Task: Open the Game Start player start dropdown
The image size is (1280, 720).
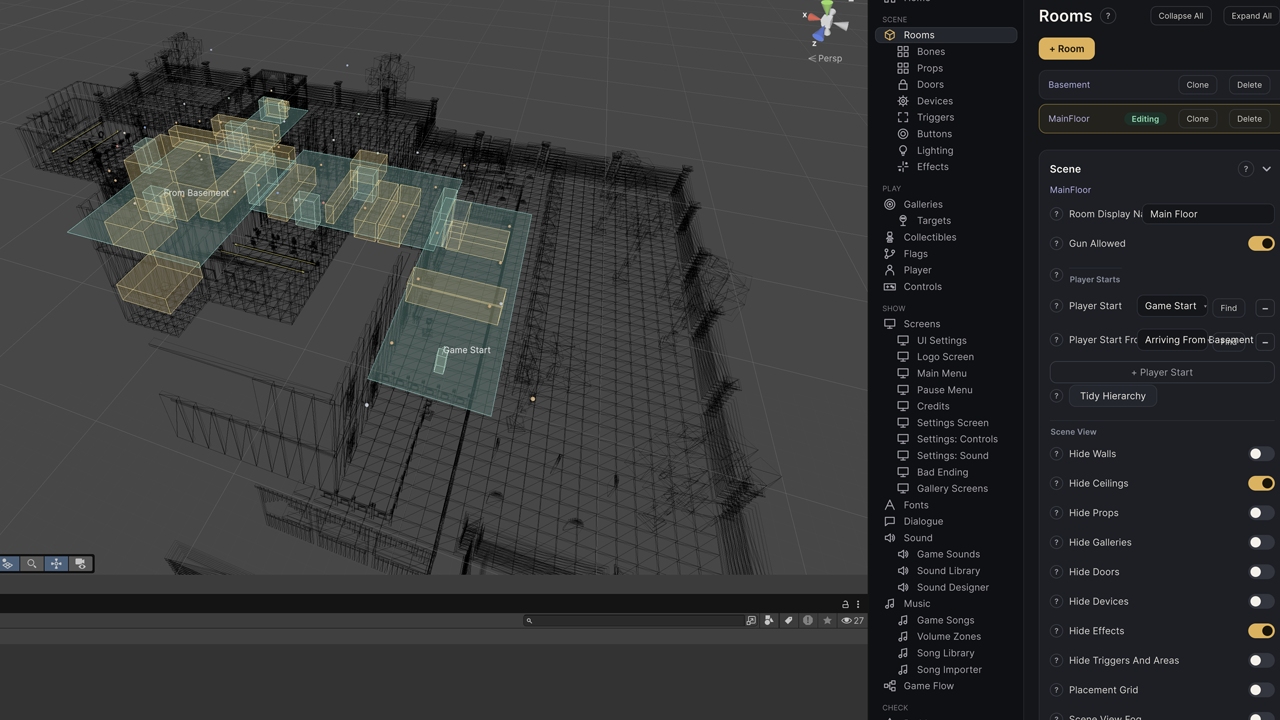Action: (1172, 306)
